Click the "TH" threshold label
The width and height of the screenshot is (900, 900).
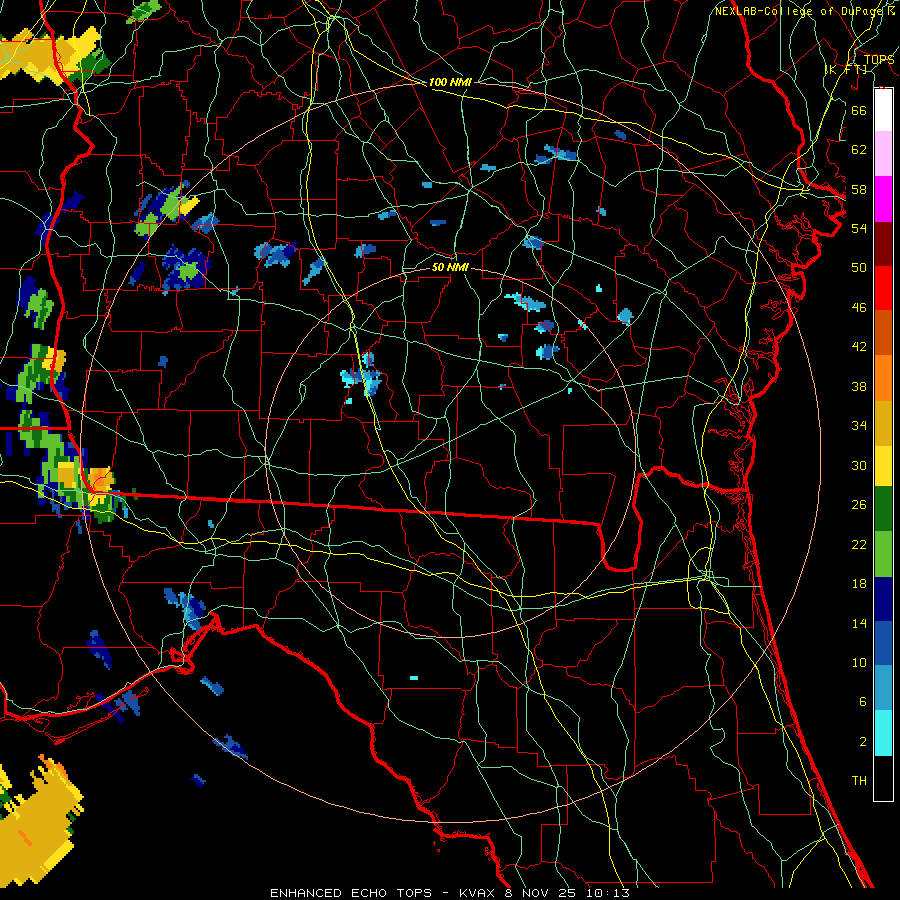pos(859,781)
